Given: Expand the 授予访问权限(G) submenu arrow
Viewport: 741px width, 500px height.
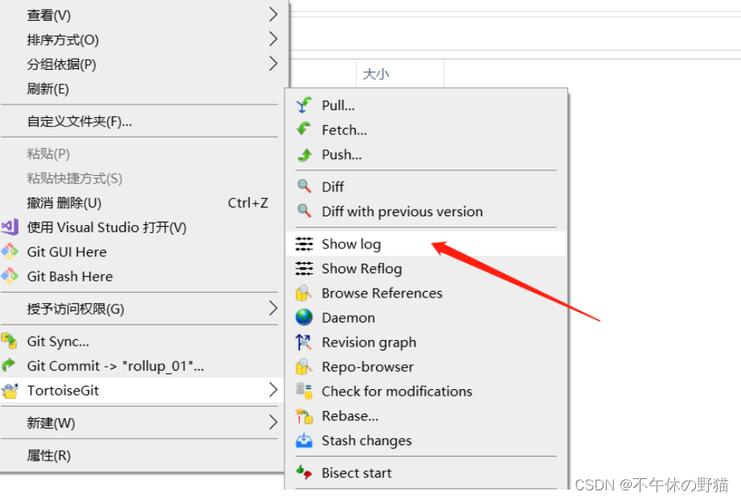Looking at the screenshot, I should pyautogui.click(x=273, y=308).
